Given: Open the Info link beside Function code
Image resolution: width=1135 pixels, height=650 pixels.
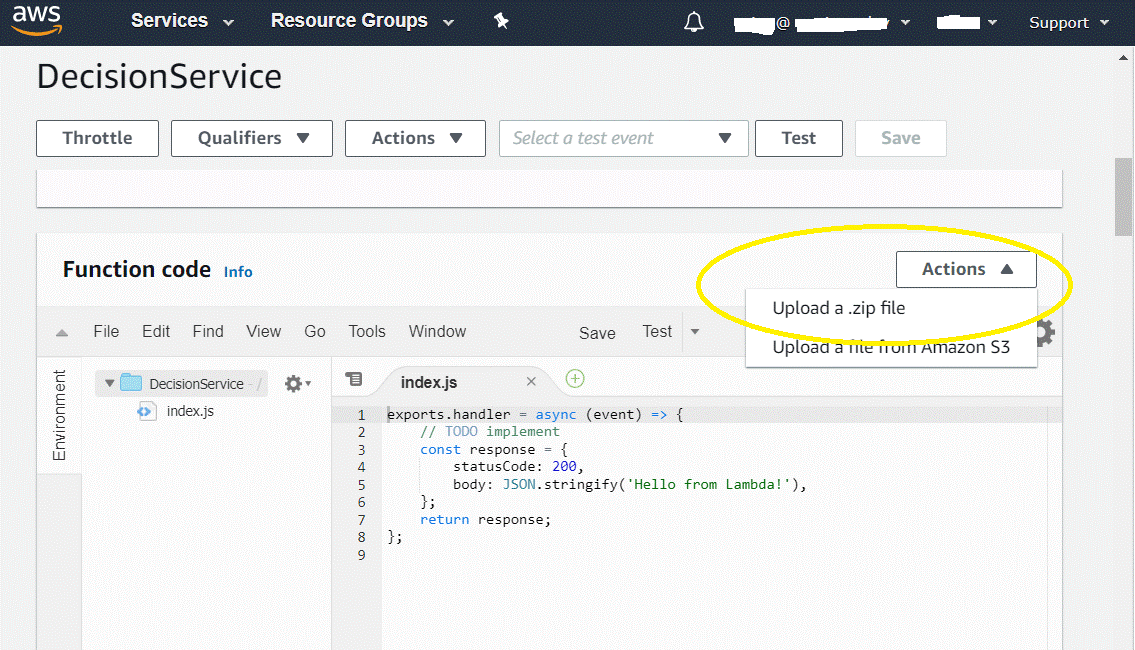Looking at the screenshot, I should 238,271.
